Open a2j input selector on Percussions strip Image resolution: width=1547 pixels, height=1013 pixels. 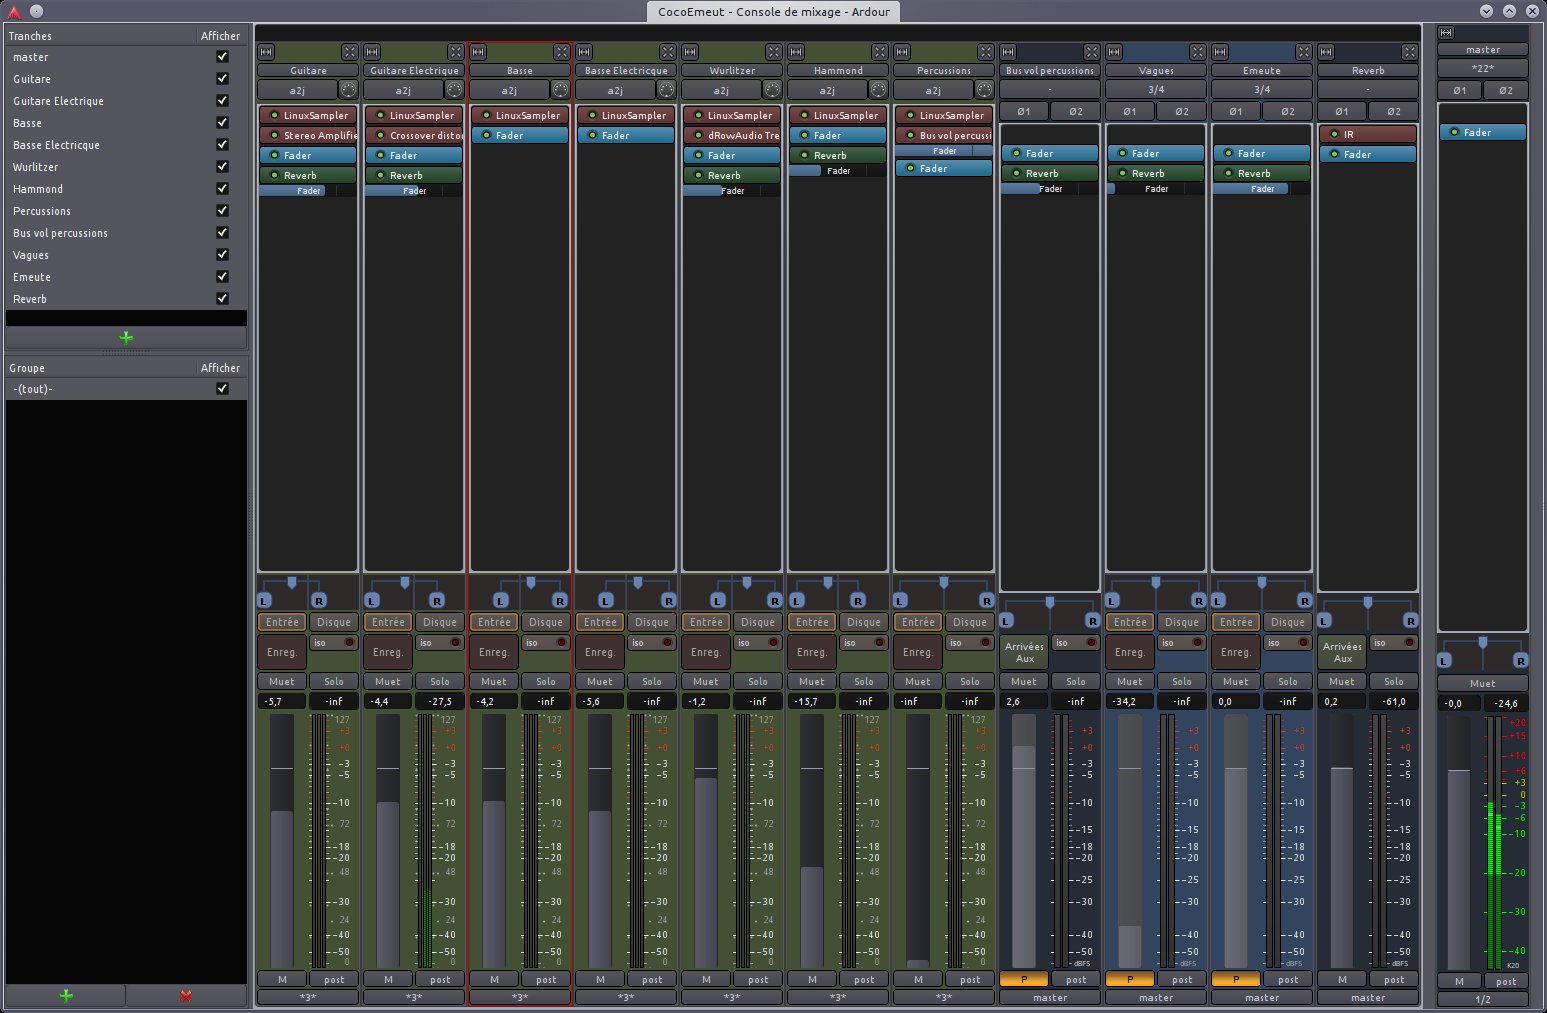[x=932, y=90]
